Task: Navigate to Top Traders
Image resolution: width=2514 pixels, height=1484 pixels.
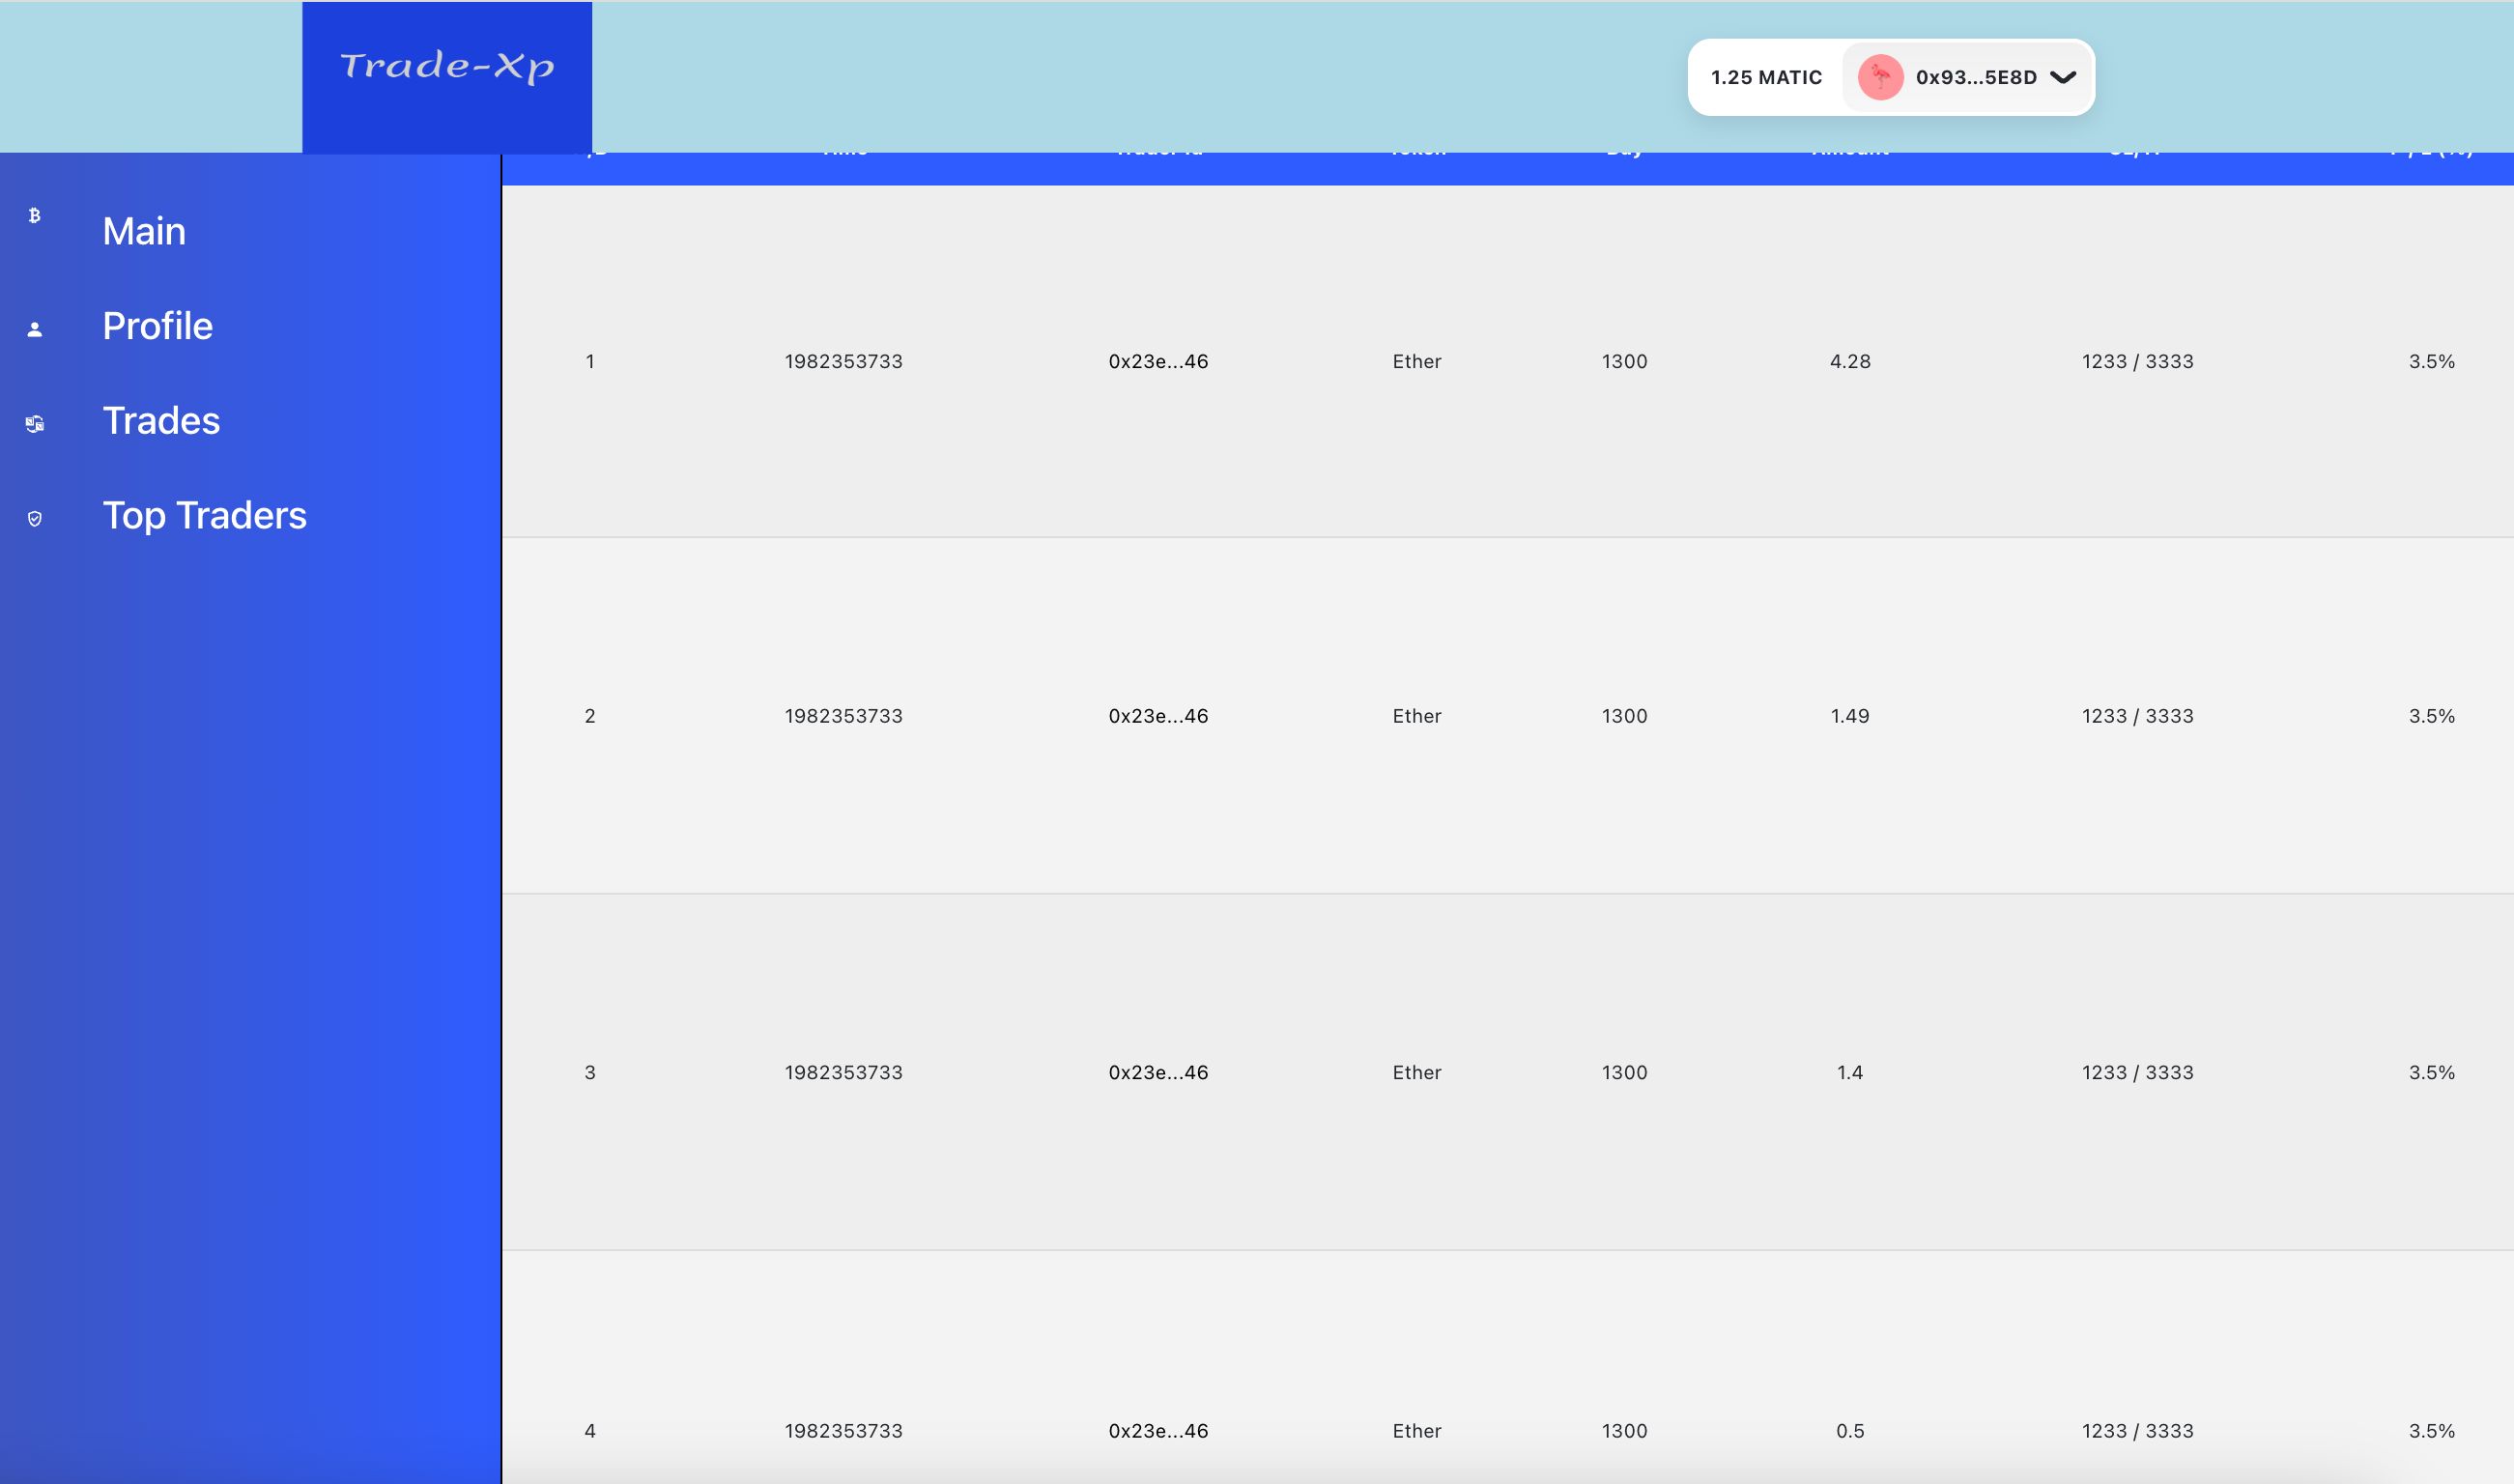Action: (205, 516)
